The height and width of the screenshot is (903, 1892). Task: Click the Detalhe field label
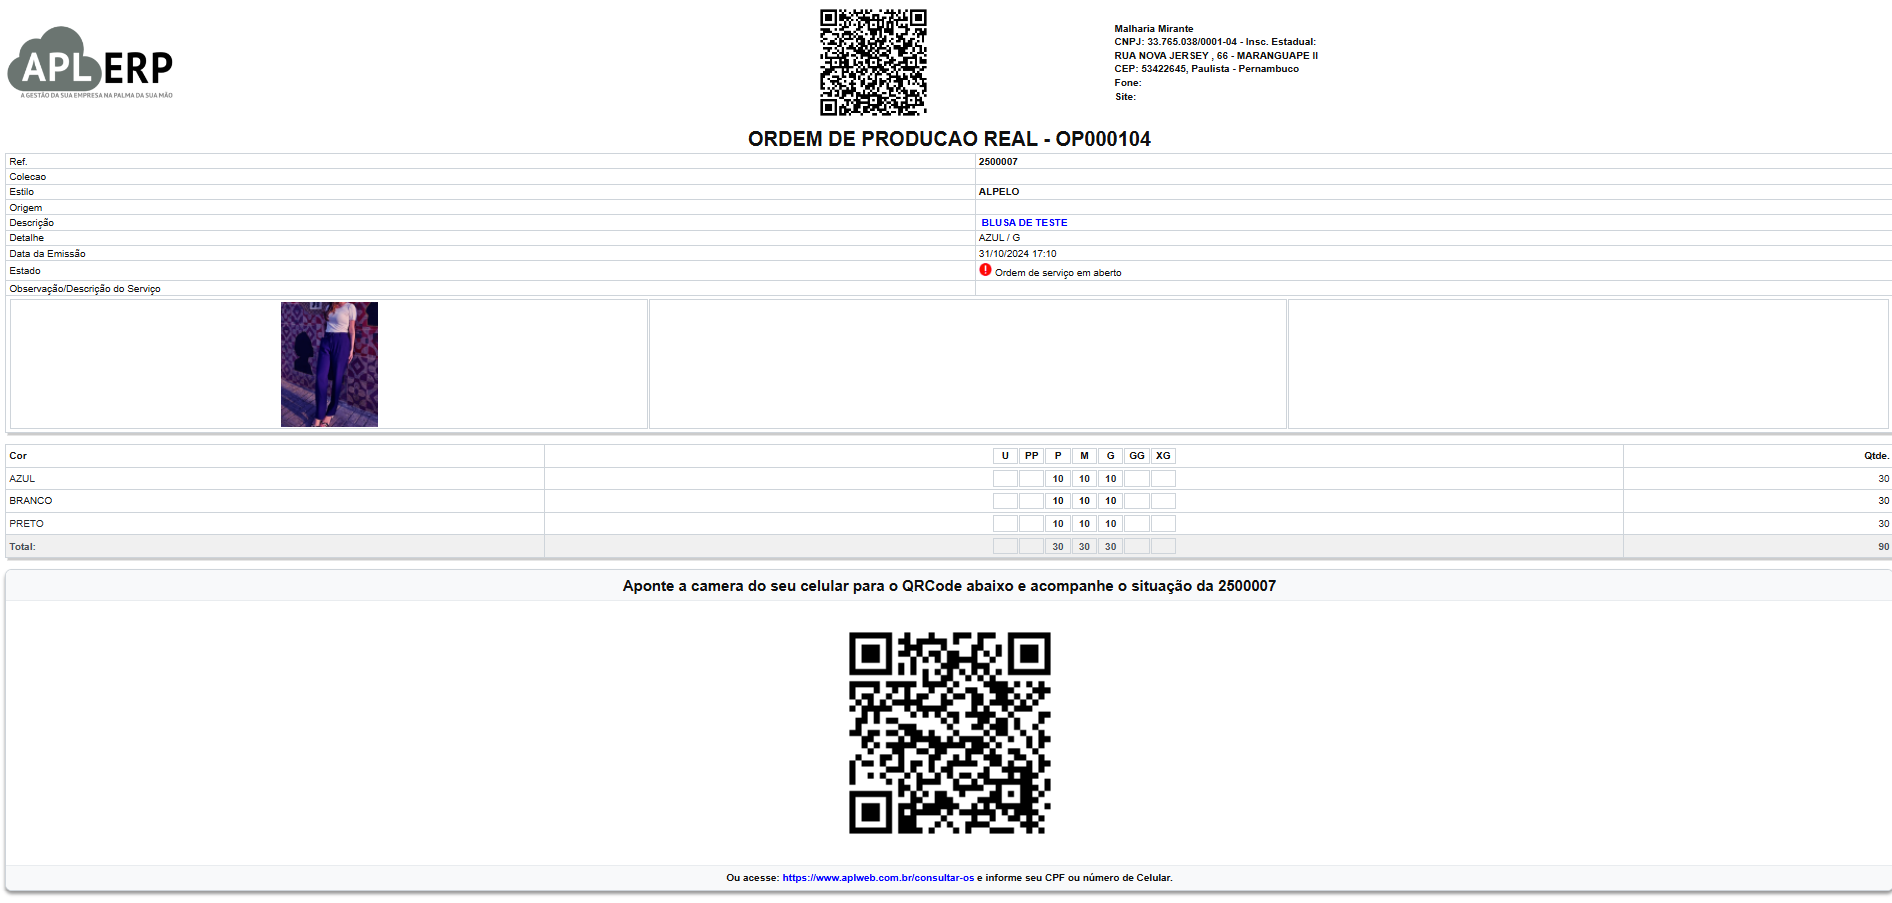click(x=26, y=238)
